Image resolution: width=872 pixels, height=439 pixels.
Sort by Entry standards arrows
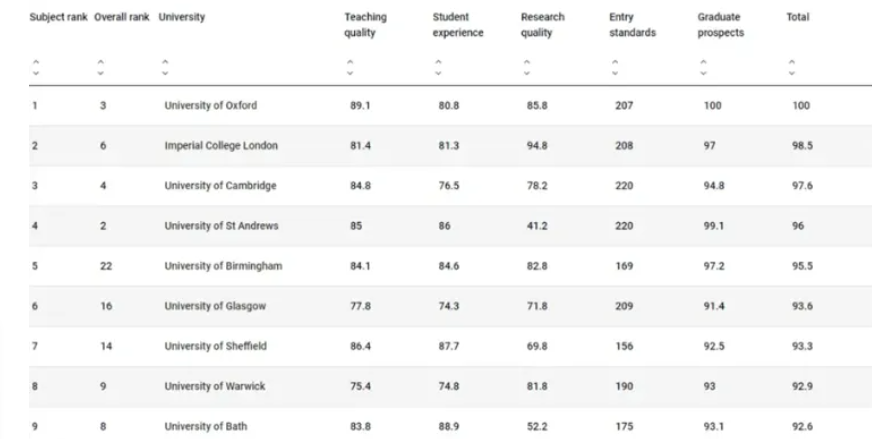point(614,68)
